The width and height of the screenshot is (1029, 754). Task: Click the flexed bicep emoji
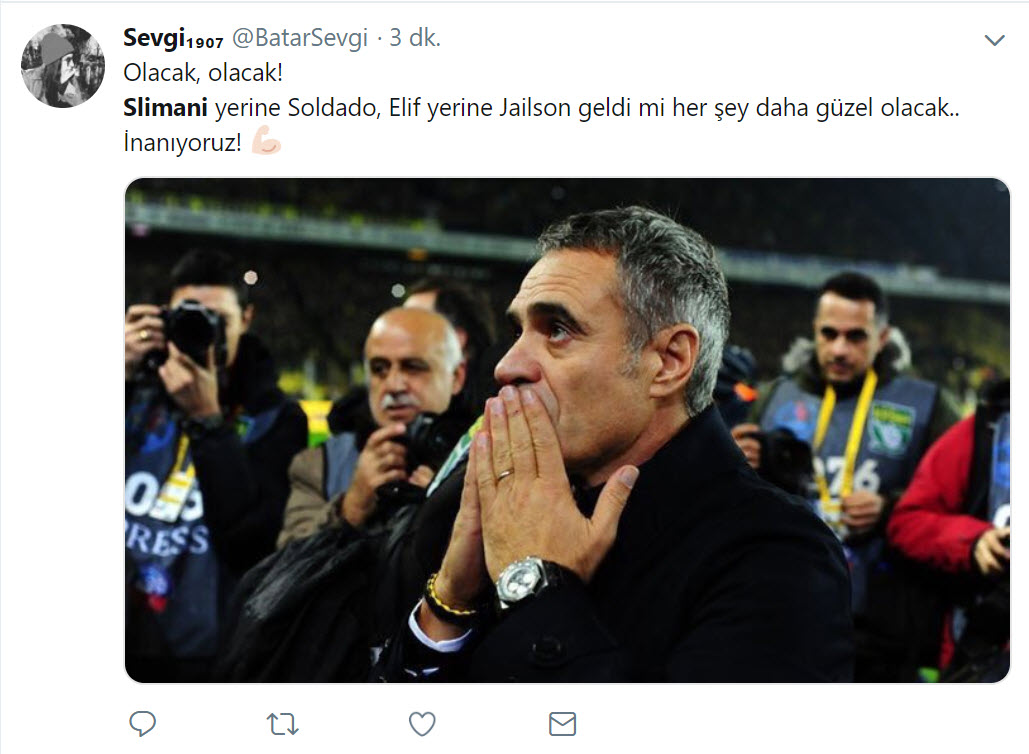(266, 143)
